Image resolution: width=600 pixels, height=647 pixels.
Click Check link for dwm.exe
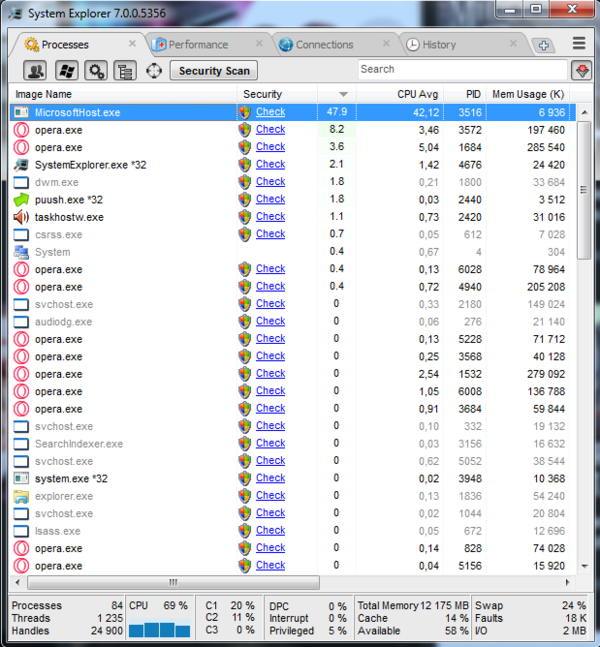click(270, 182)
